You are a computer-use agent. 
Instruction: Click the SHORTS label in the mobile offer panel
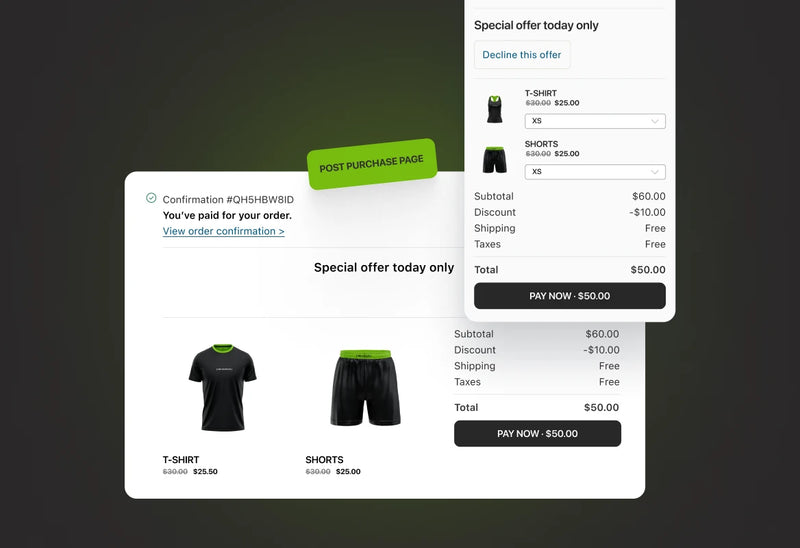pyautogui.click(x=541, y=144)
